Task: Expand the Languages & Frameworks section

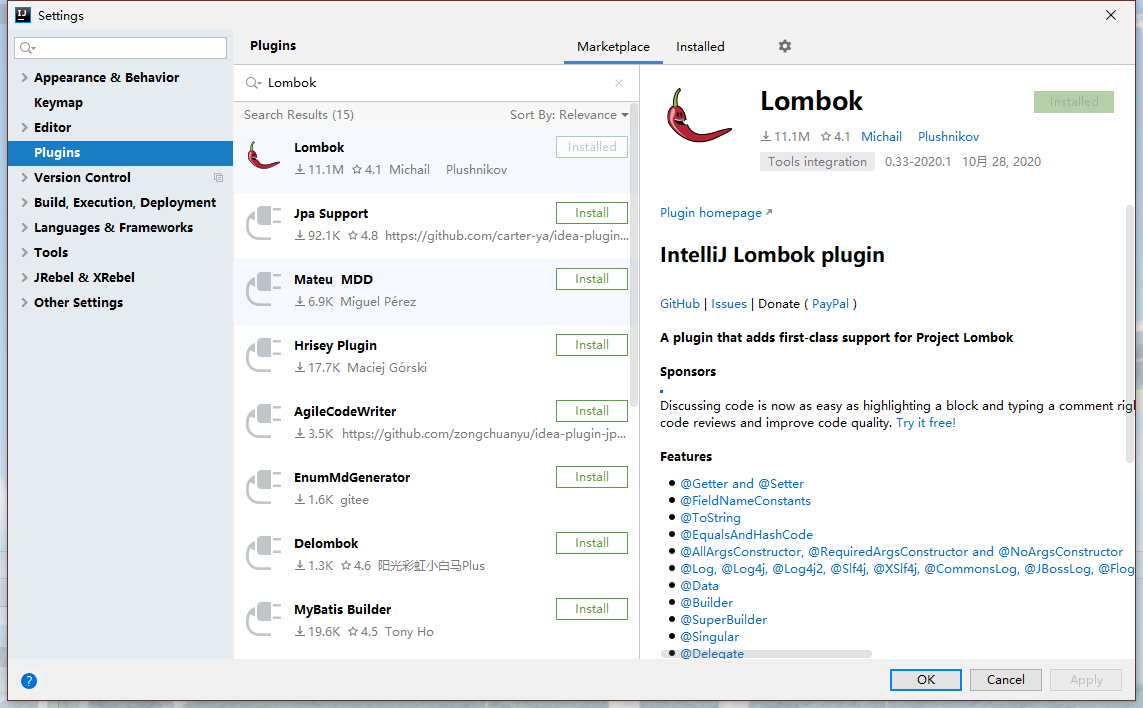Action: click(24, 228)
